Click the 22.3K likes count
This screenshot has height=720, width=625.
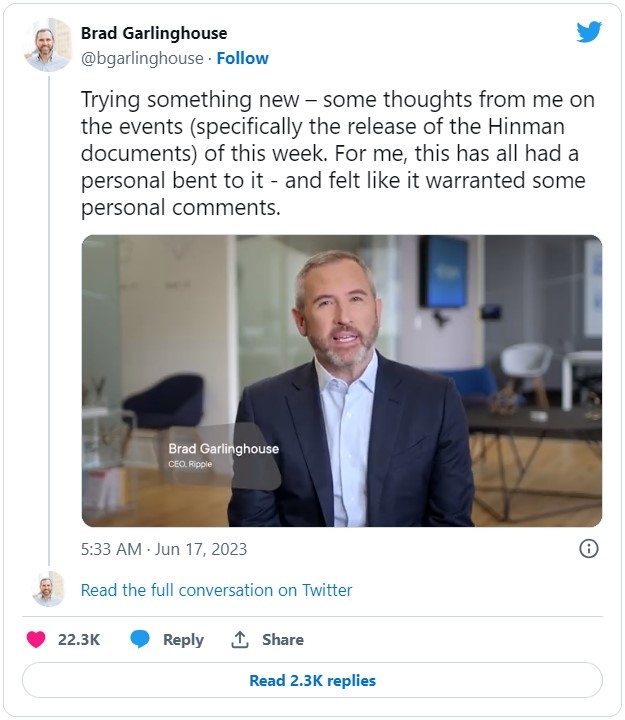[79, 640]
